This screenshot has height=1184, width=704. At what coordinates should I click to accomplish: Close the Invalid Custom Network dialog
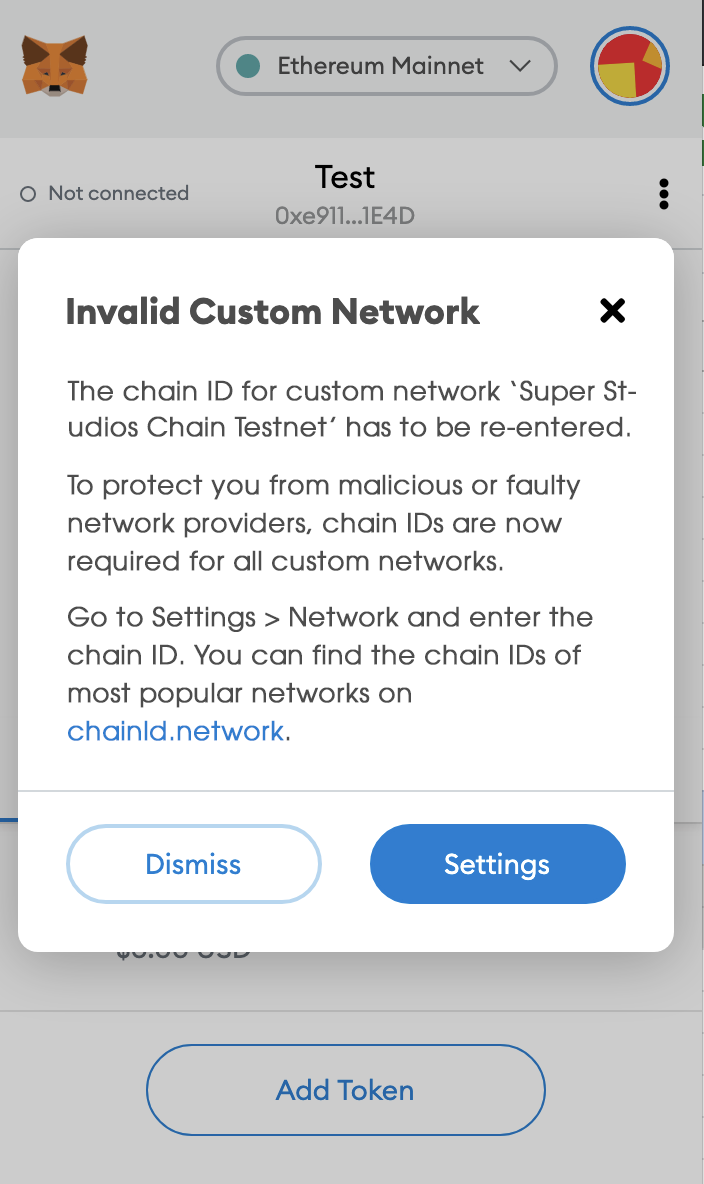[x=612, y=311]
